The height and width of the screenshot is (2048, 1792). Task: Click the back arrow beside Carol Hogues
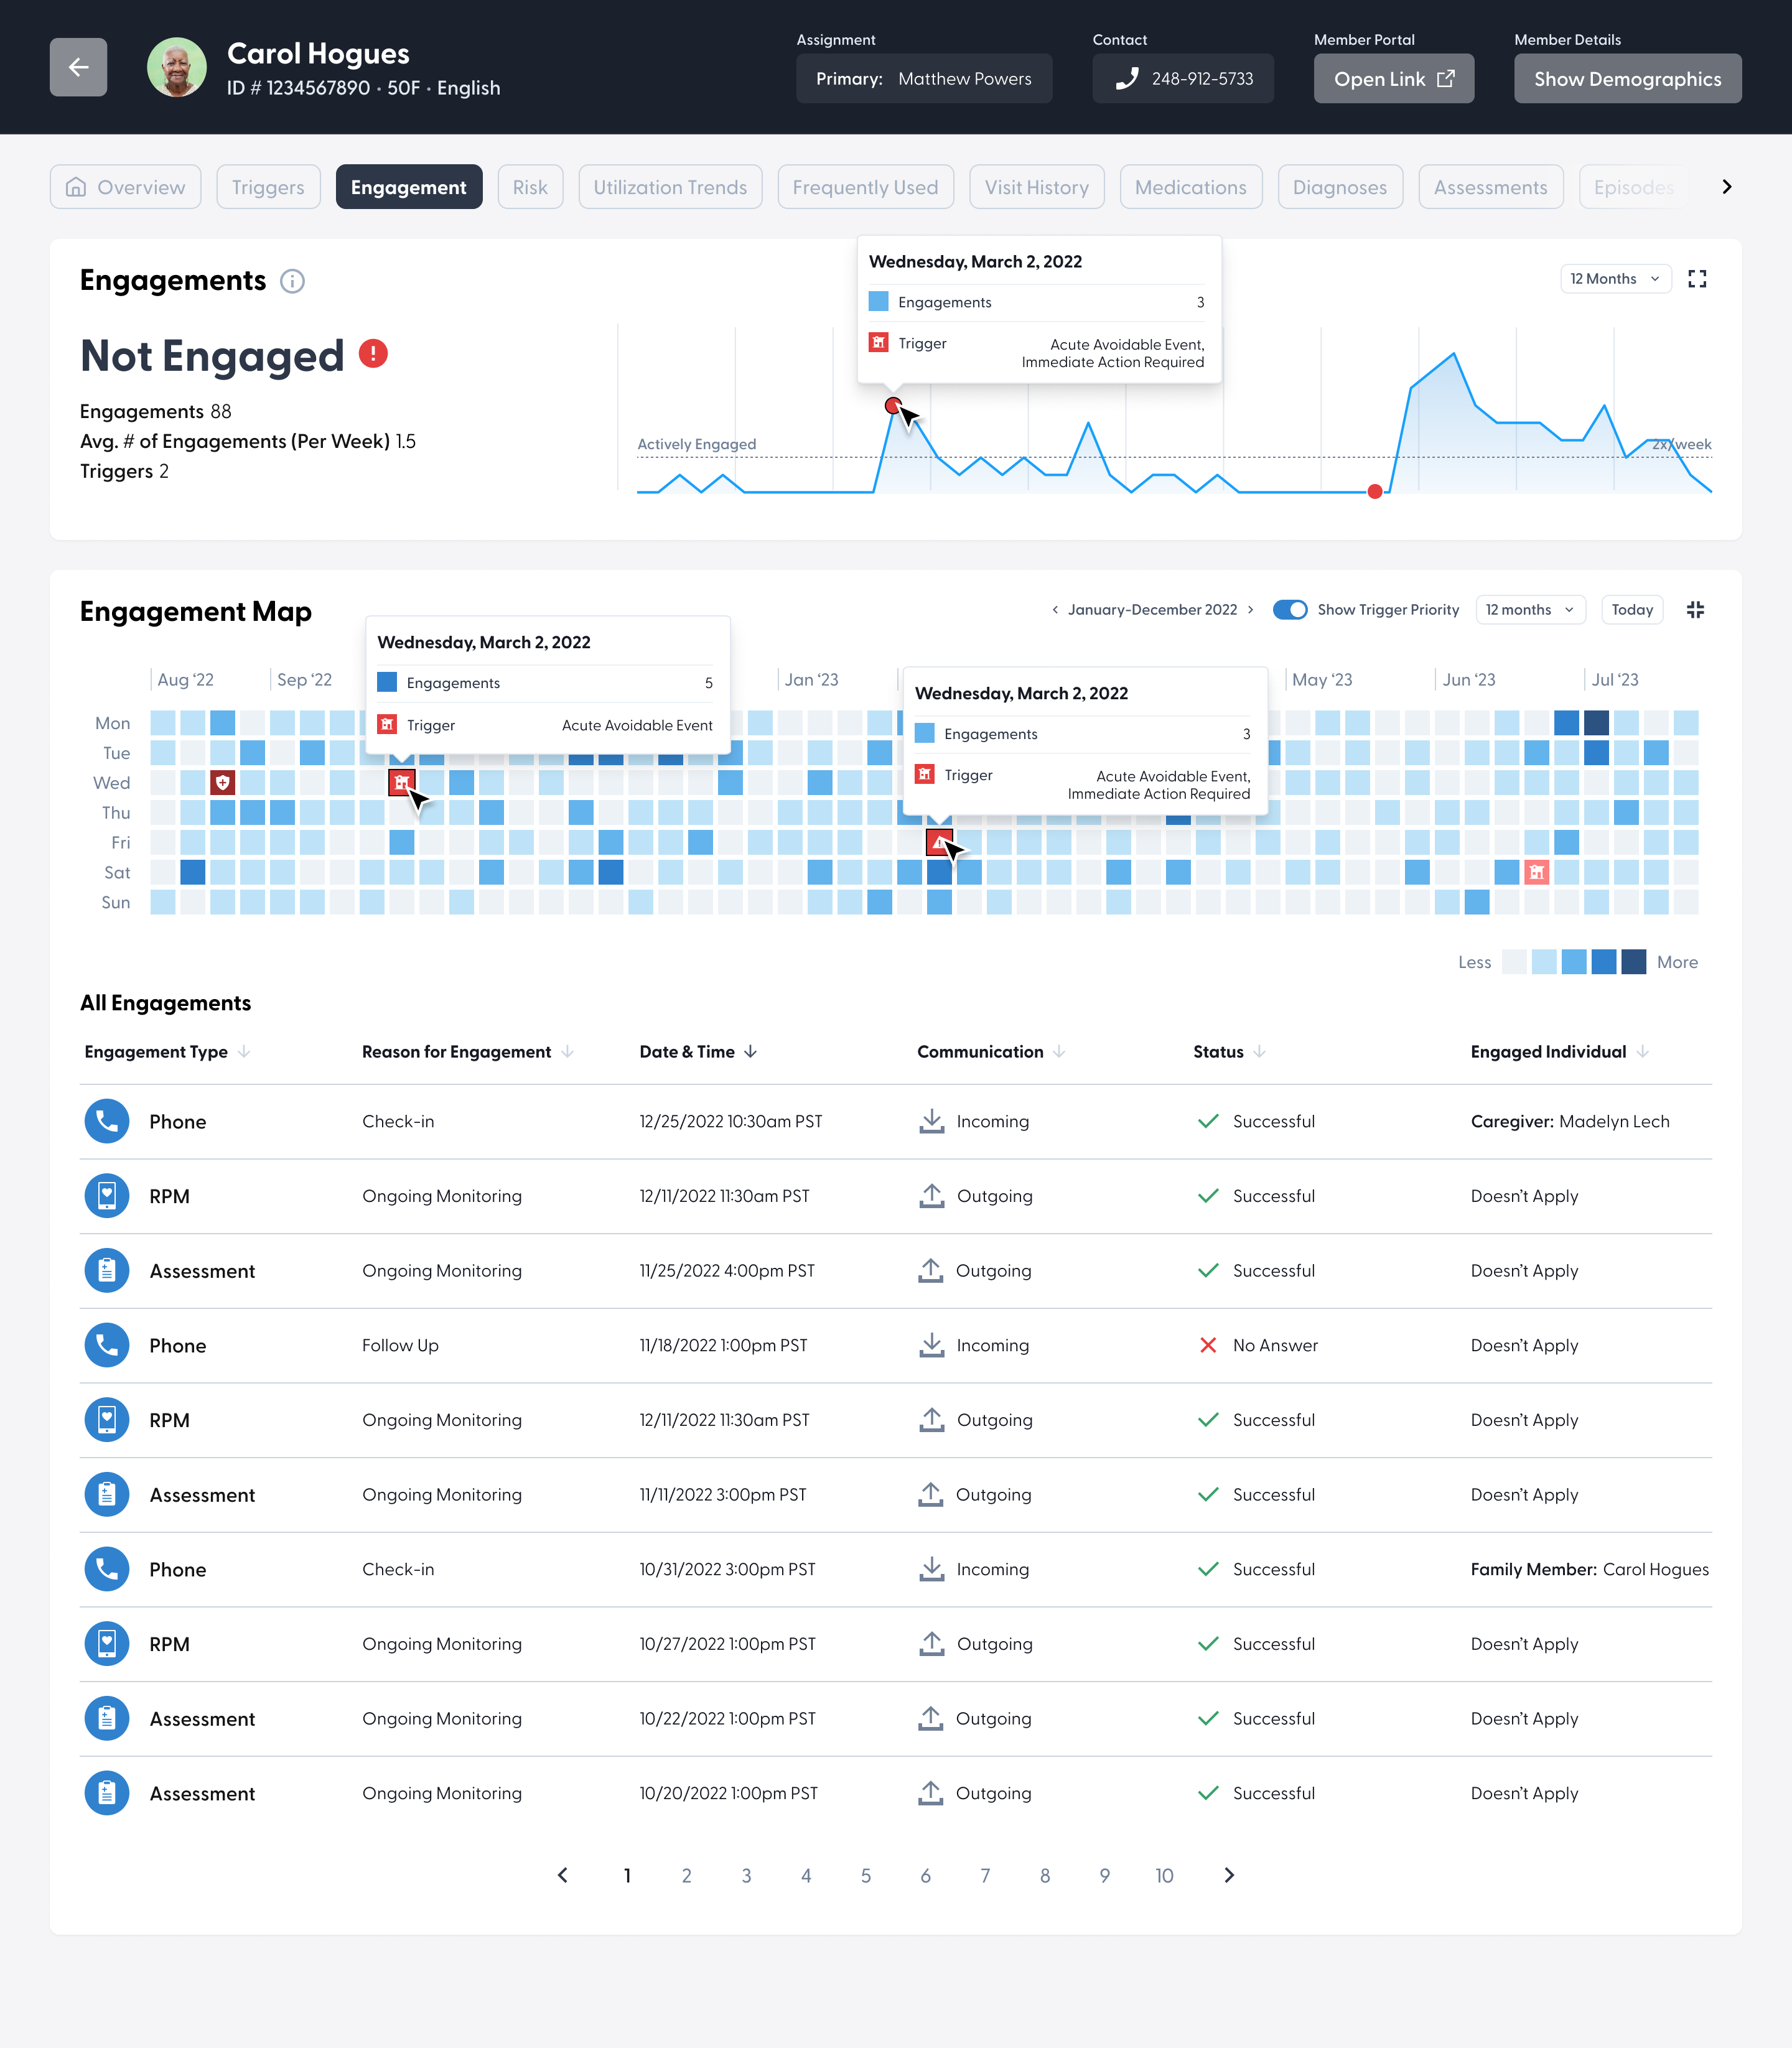[x=78, y=67]
